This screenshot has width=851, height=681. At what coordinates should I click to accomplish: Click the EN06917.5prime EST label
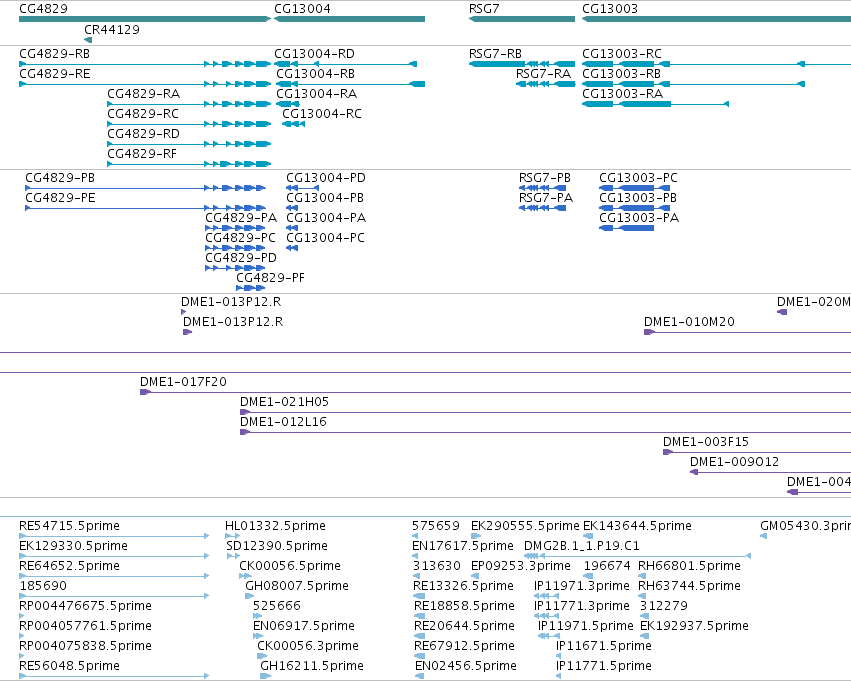point(304,627)
